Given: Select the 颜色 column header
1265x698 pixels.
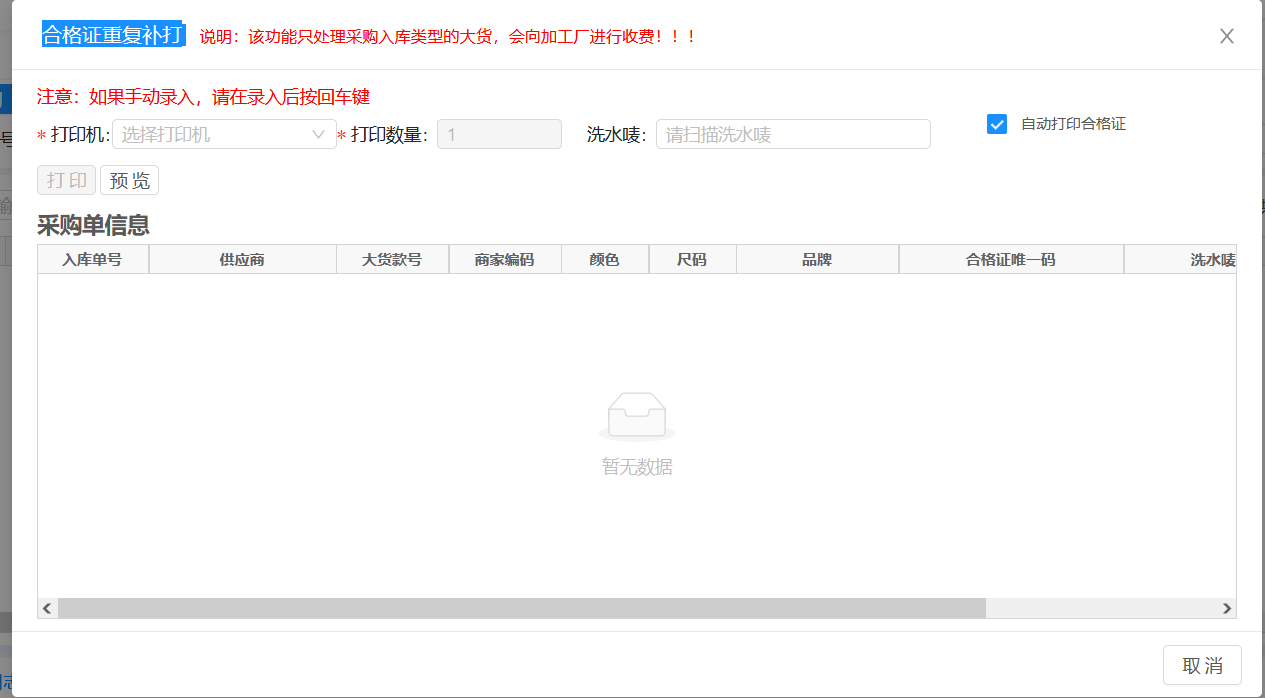Looking at the screenshot, I should tap(604, 260).
